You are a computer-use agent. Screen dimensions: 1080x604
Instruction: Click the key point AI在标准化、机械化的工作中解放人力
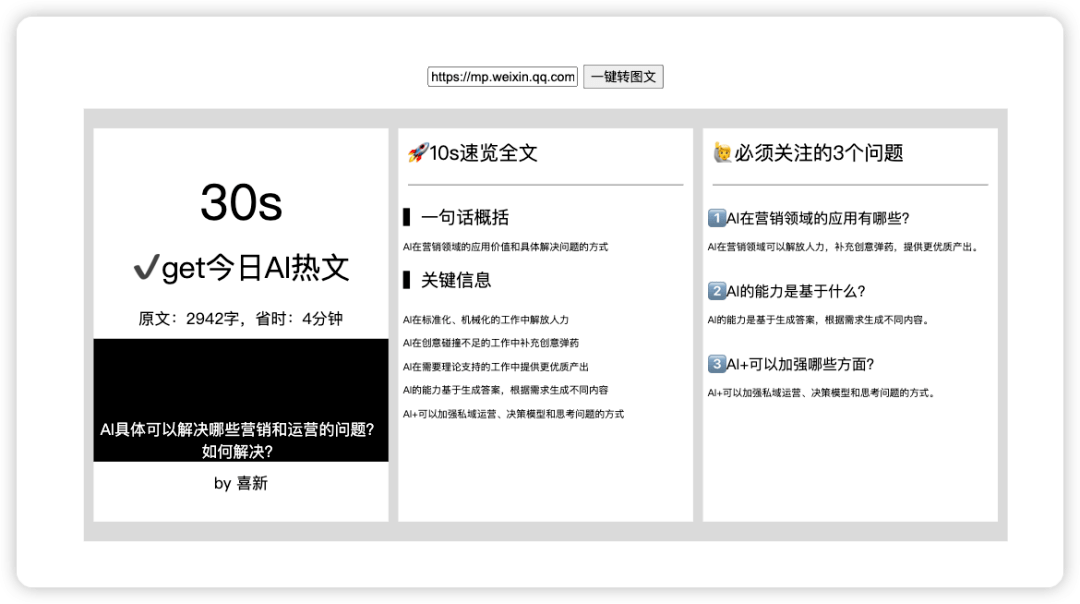click(485, 320)
